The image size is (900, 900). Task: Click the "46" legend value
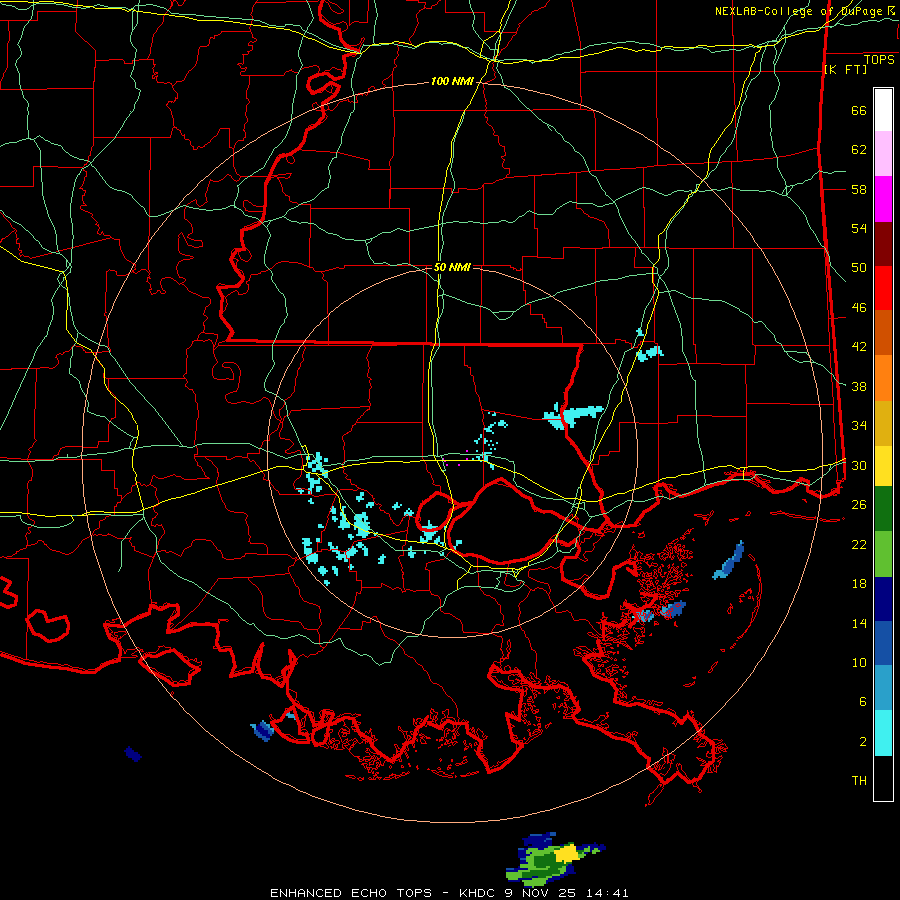pos(859,308)
